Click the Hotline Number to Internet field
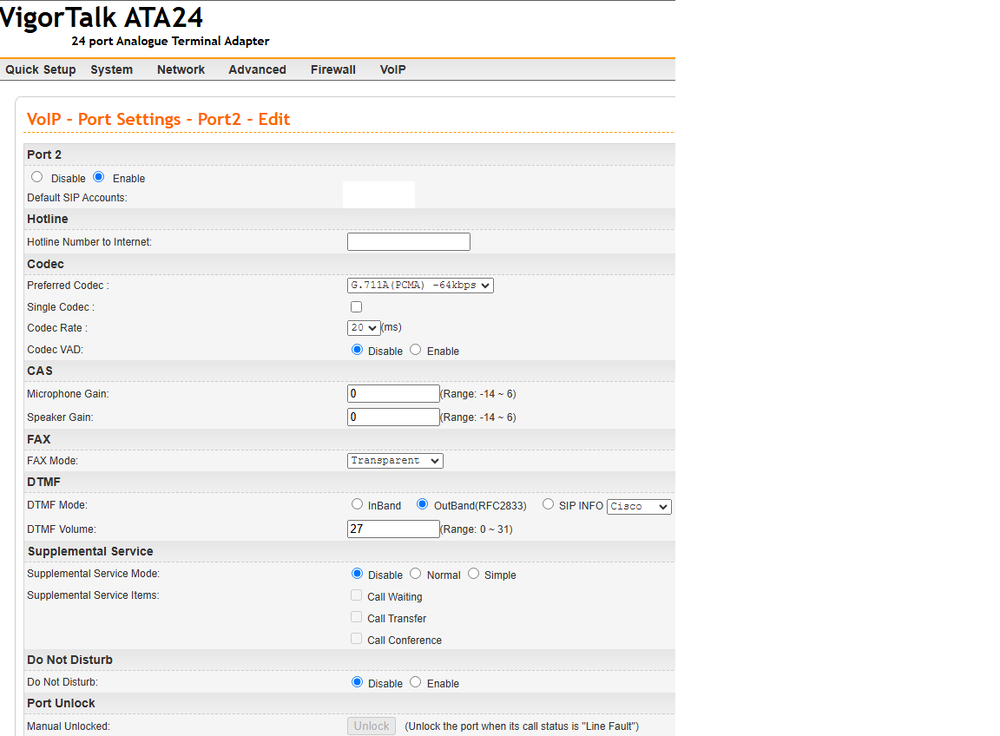The height and width of the screenshot is (736, 1000). coord(408,242)
